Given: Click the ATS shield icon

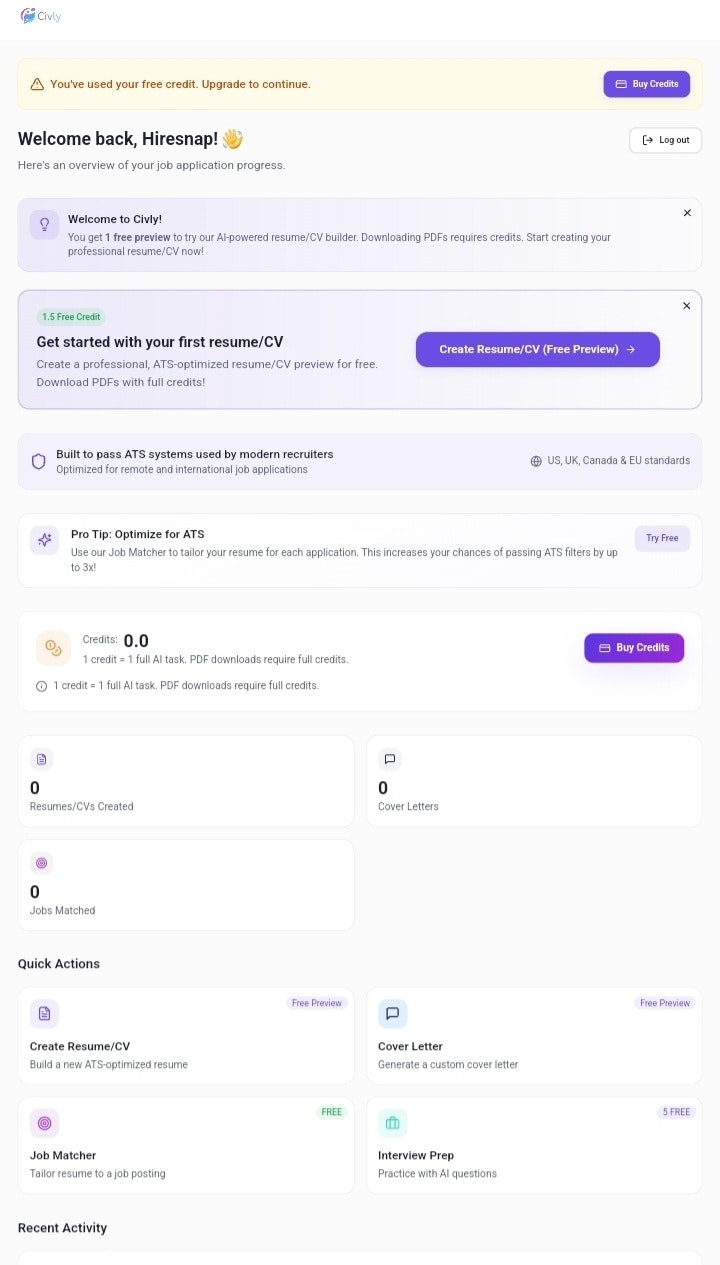Looking at the screenshot, I should tap(38, 461).
